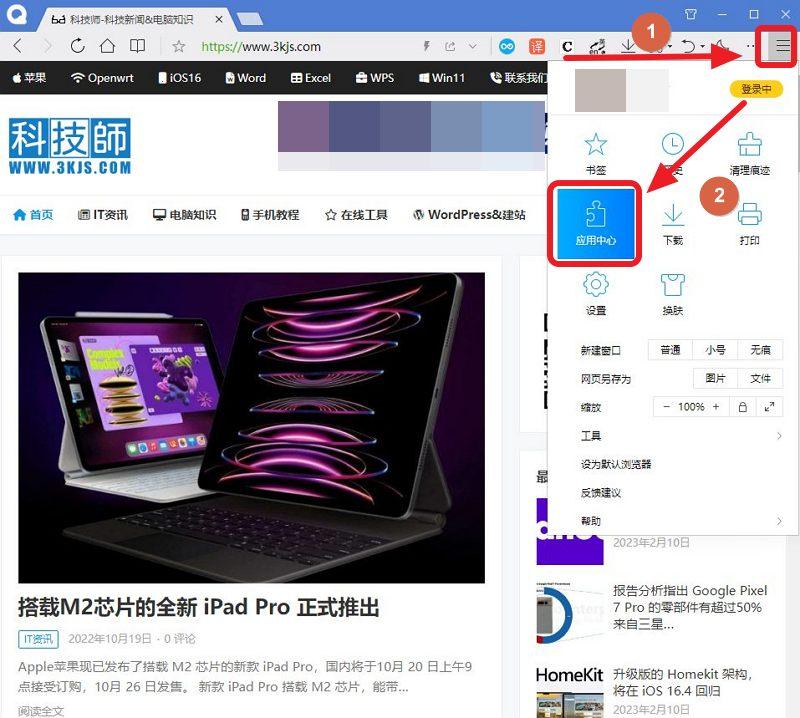Reload the page with the refresh icon
Image resolution: width=800 pixels, height=718 pixels.
(78, 46)
